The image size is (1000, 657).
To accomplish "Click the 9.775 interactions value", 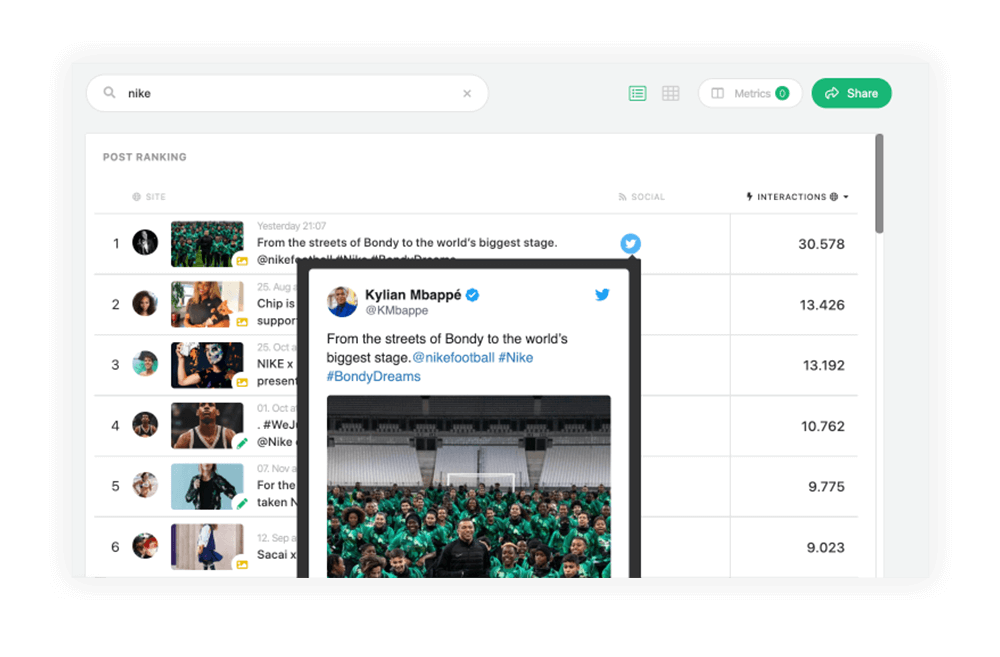I will pyautogui.click(x=826, y=487).
